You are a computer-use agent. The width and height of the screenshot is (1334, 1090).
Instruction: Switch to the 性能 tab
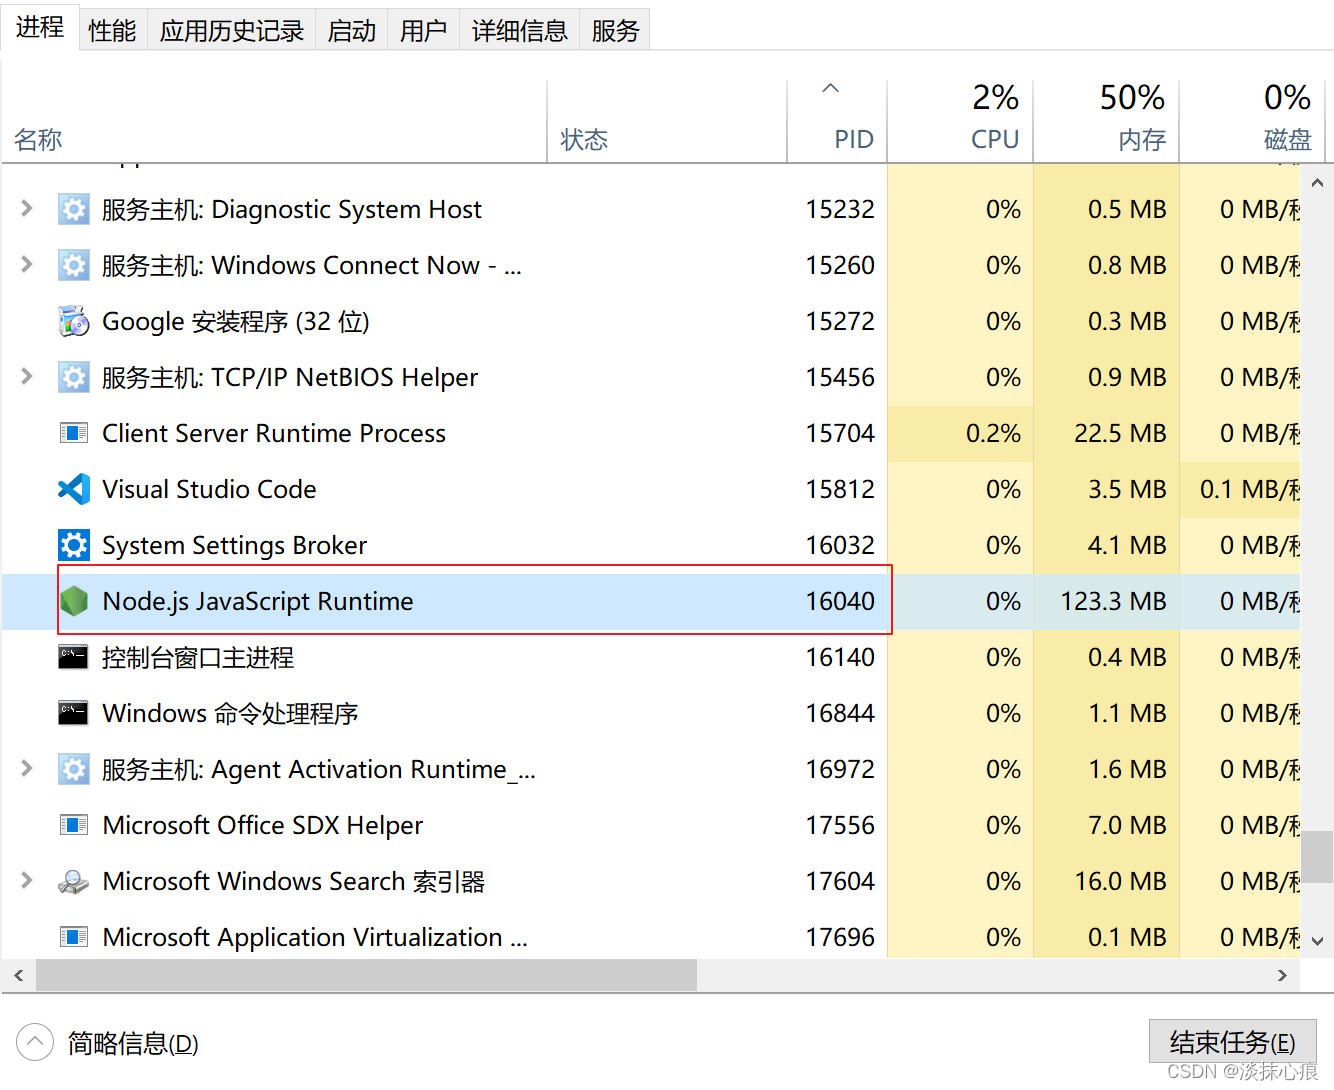[x=112, y=31]
